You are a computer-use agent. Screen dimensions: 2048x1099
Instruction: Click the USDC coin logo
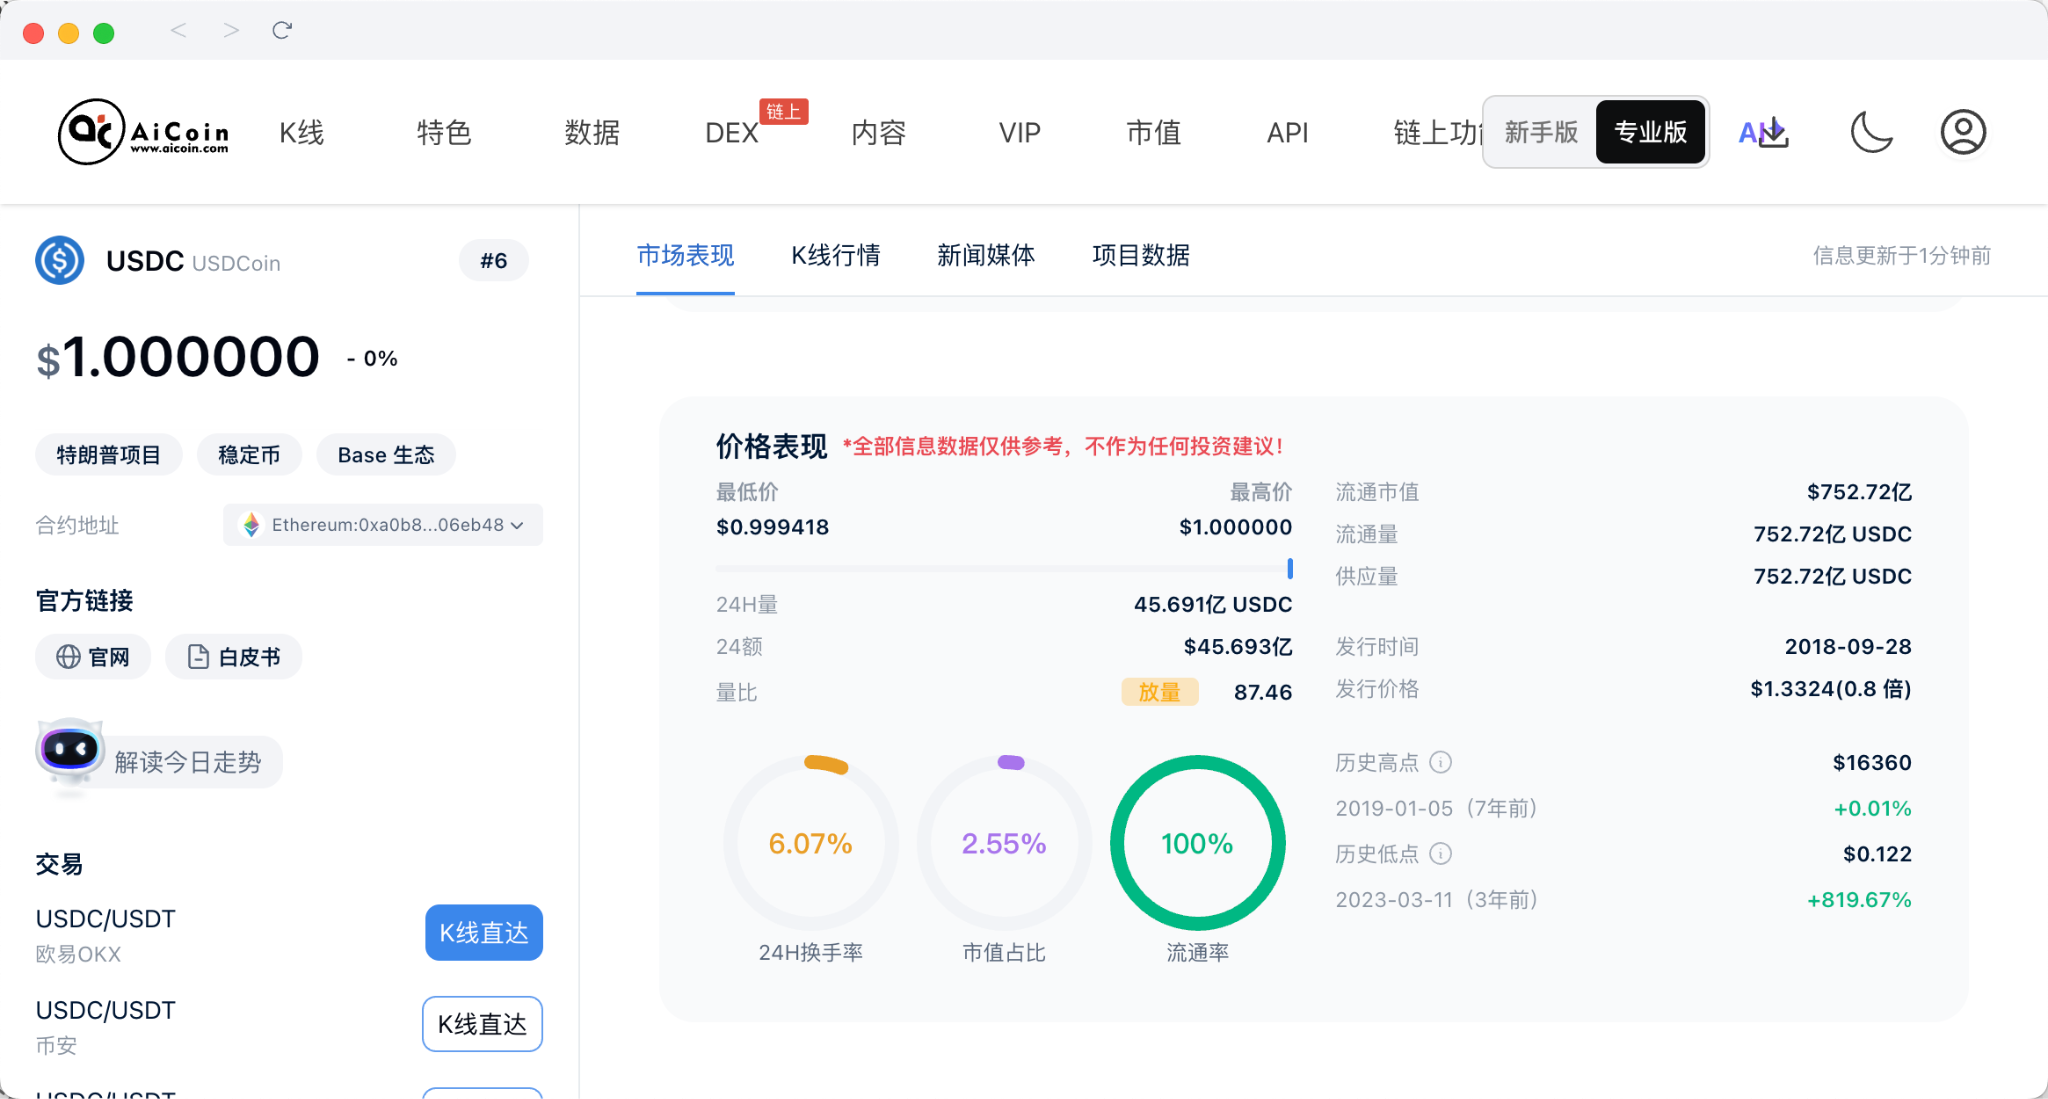[60, 260]
